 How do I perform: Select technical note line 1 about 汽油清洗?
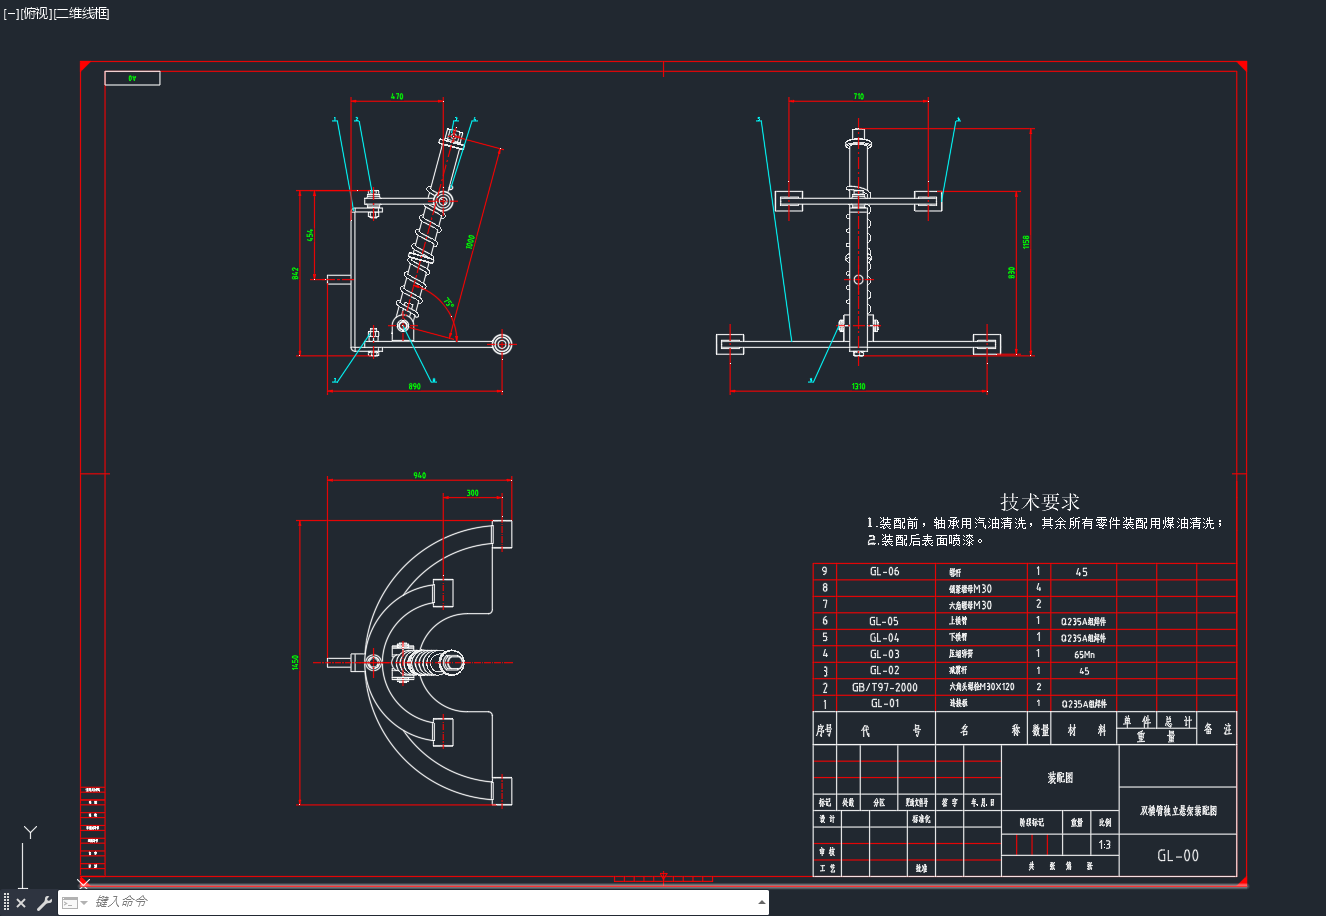1045,523
